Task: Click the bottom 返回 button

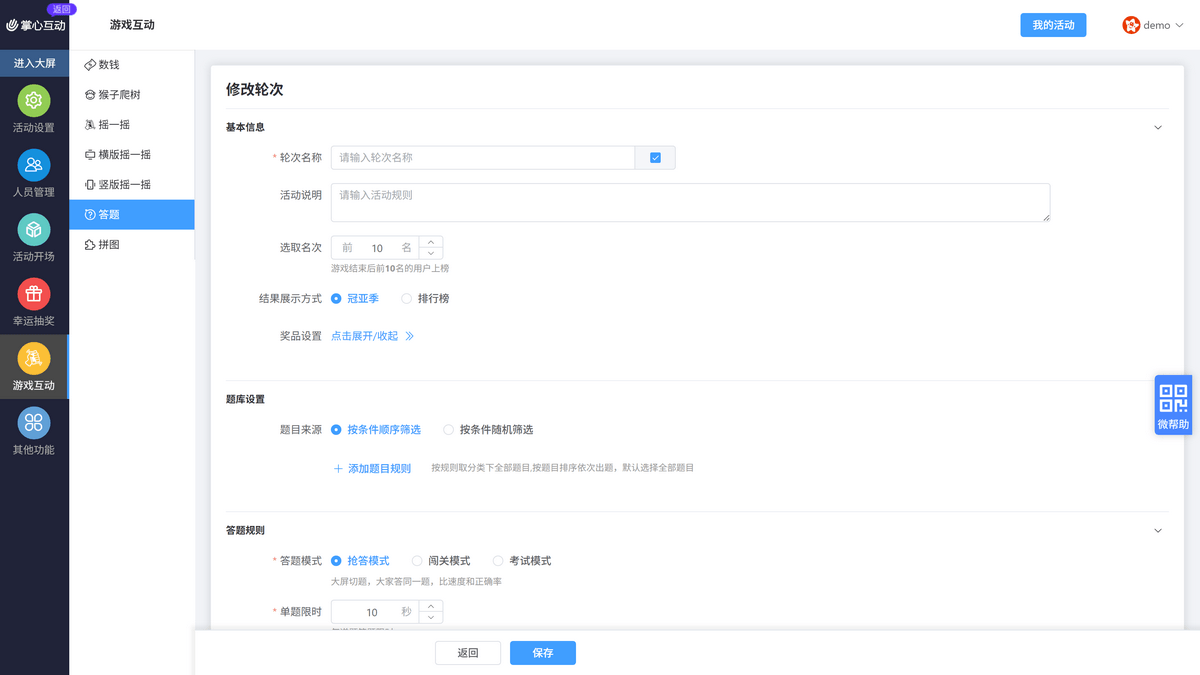Action: [468, 653]
